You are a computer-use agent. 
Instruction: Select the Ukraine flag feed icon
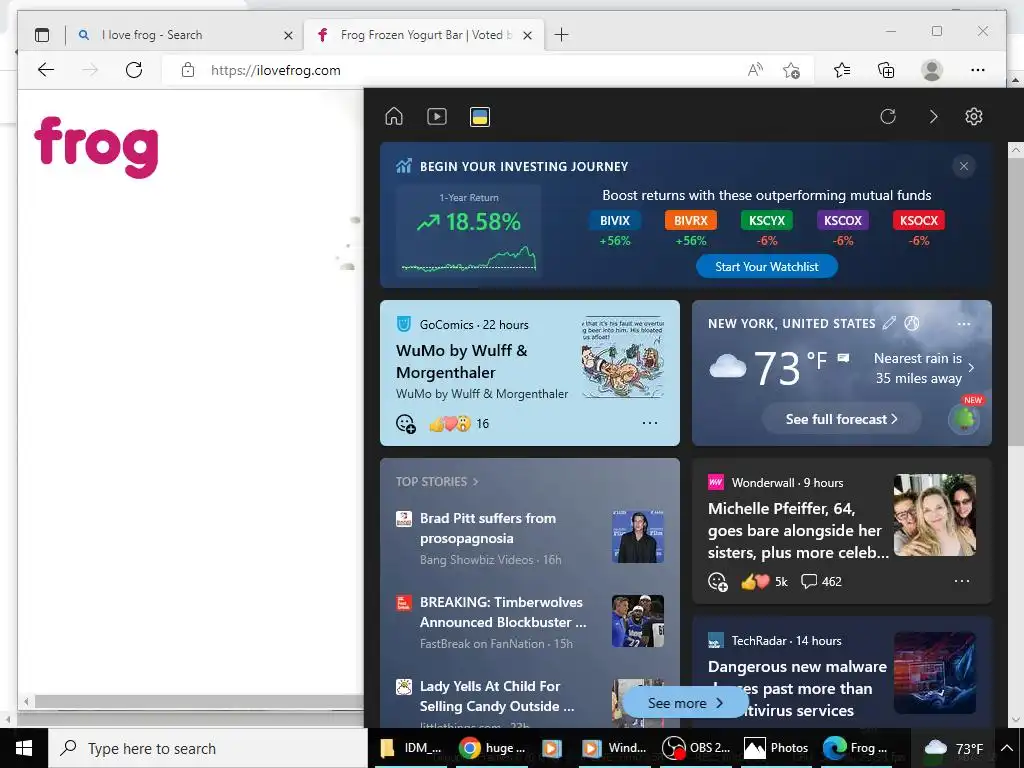[x=480, y=117]
